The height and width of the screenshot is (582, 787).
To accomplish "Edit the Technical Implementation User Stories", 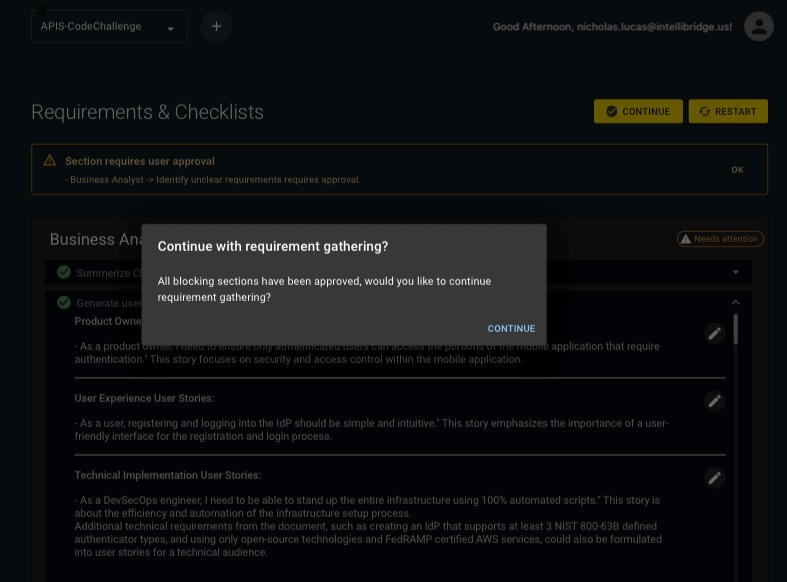I will click(x=714, y=478).
